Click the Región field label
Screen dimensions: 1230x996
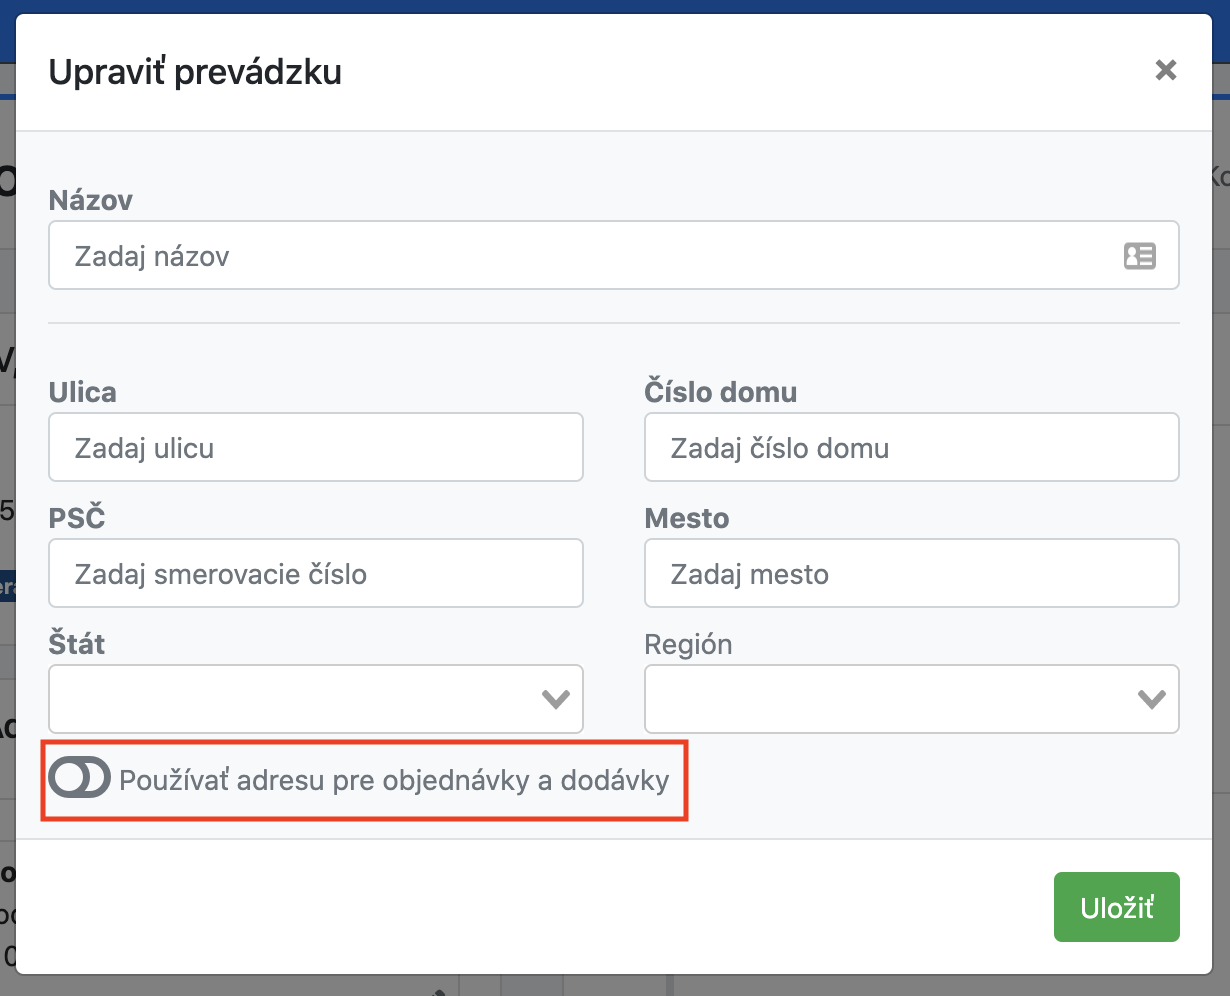point(688,644)
